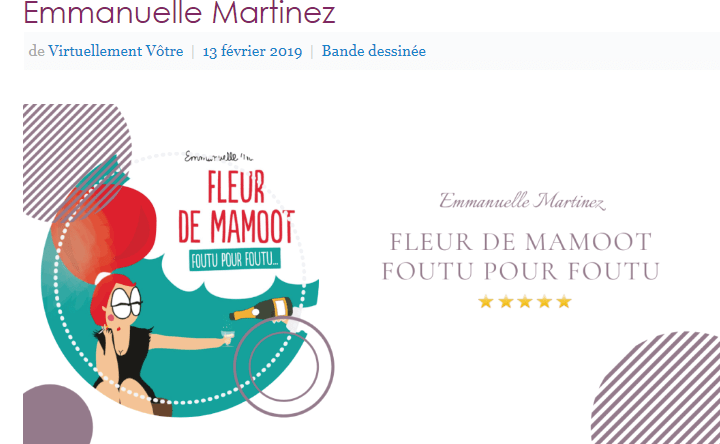
Task: Click the last gold rating star
Action: point(564,302)
